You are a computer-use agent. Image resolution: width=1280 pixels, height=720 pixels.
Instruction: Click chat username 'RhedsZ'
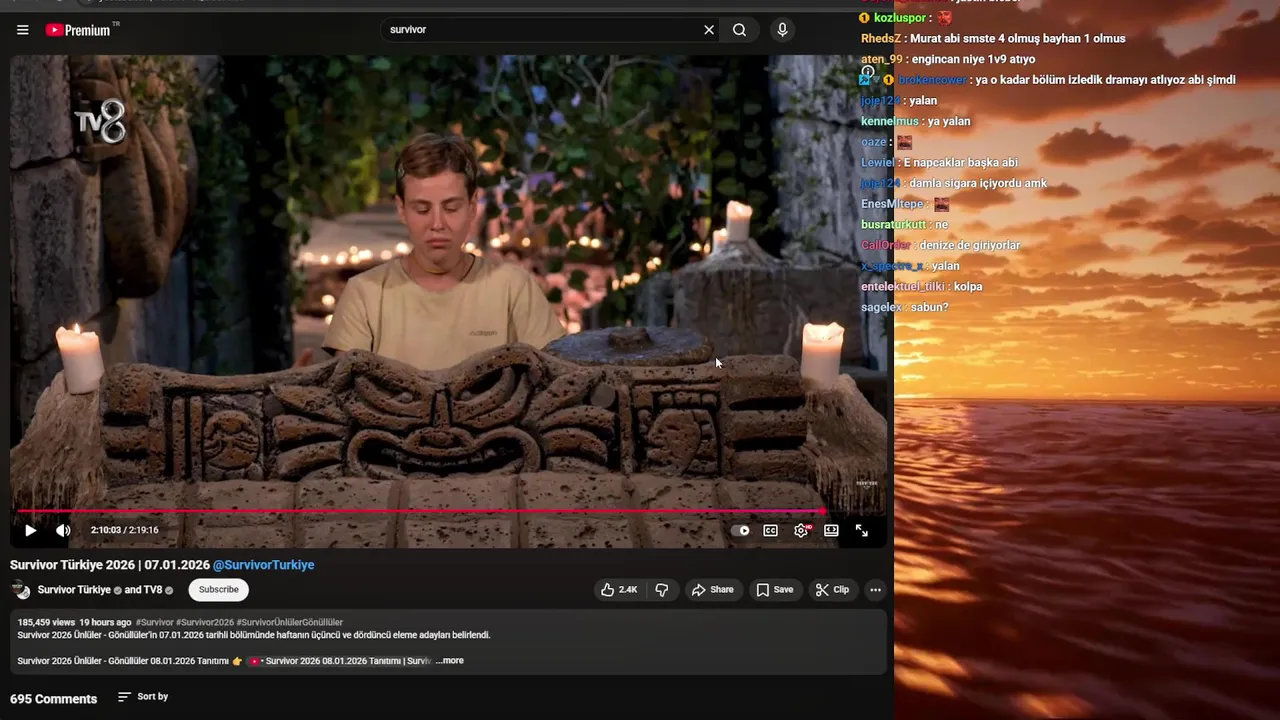click(882, 39)
